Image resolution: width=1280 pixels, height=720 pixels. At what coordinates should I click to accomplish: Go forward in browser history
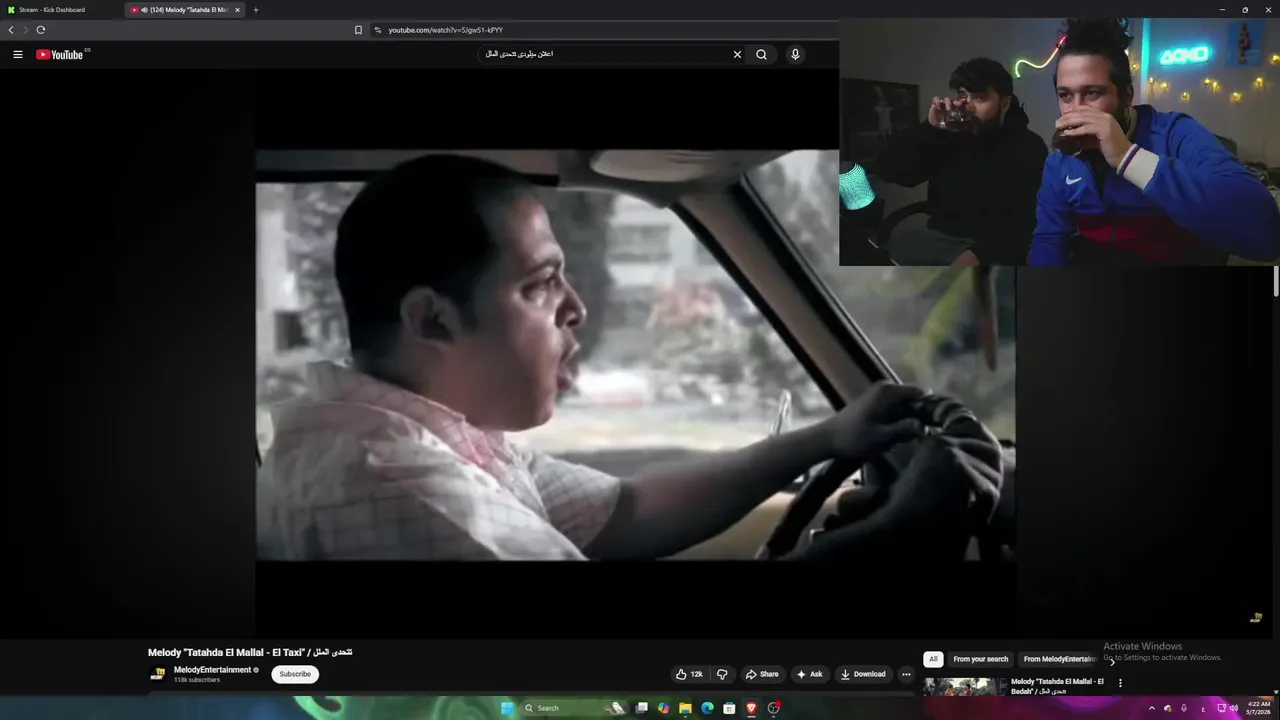pyautogui.click(x=25, y=30)
